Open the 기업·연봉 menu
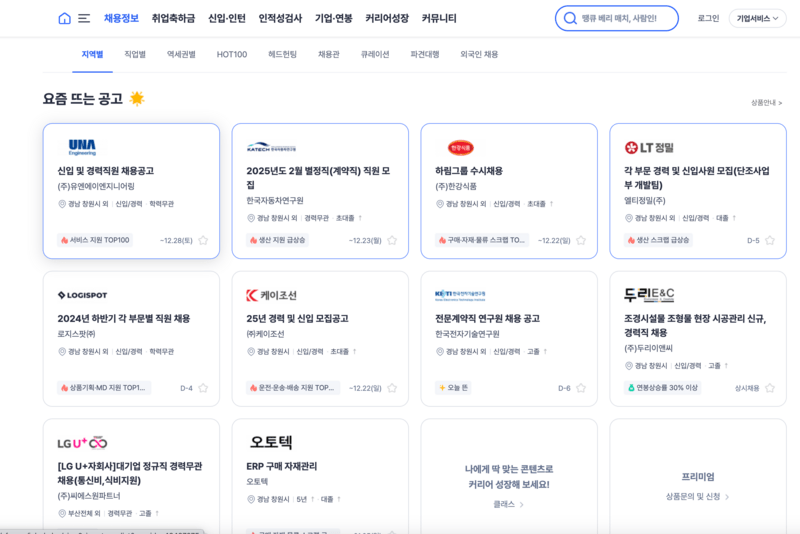This screenshot has height=534, width=800. (334, 18)
